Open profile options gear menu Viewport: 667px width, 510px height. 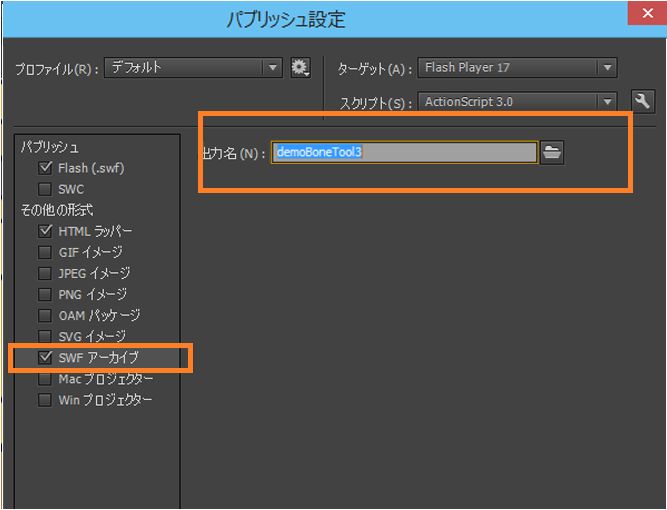coord(300,68)
